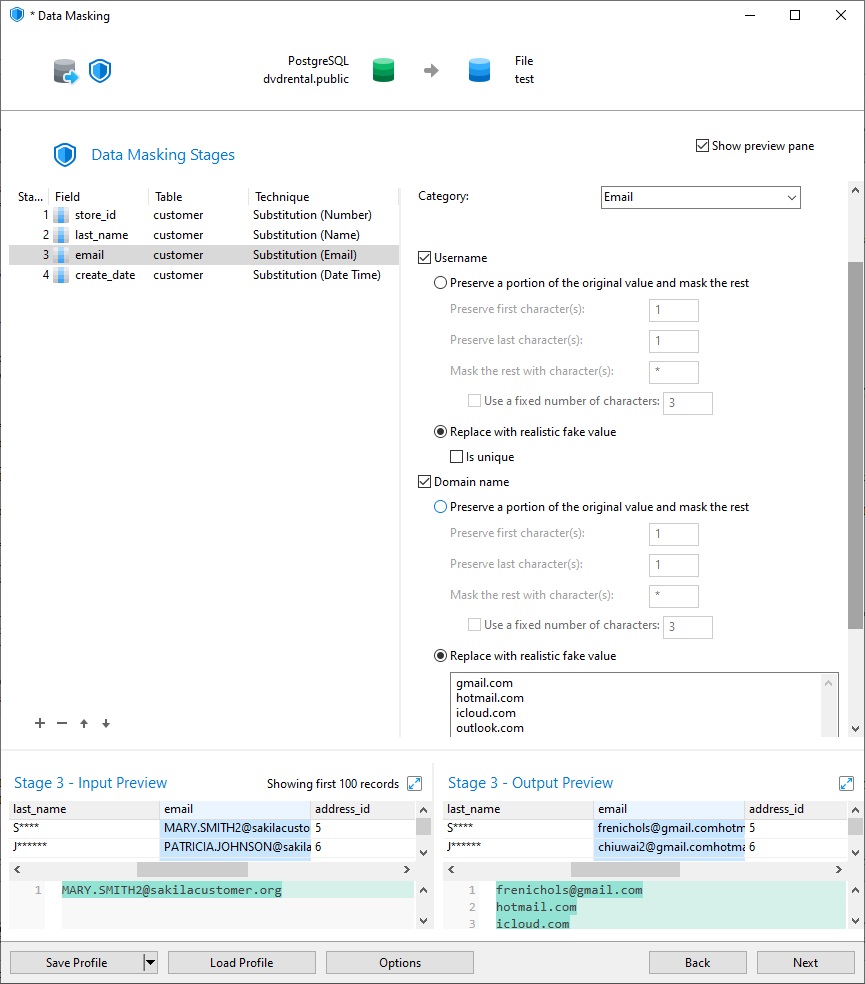Select Domain name 'Replace with realistic fake value' radio
Viewport: 865px width, 984px height.
[441, 655]
